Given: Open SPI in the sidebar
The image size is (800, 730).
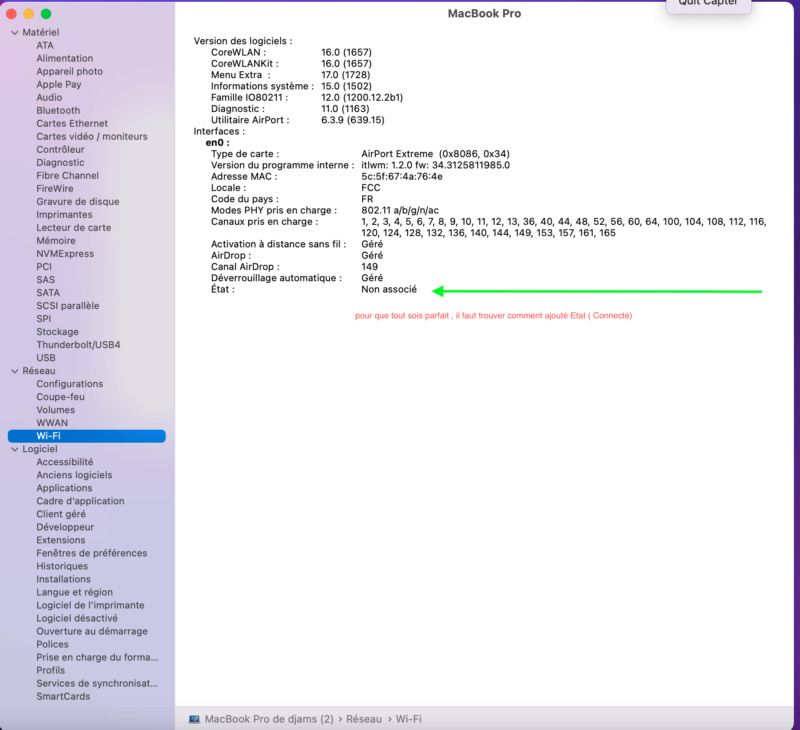Looking at the screenshot, I should (44, 318).
